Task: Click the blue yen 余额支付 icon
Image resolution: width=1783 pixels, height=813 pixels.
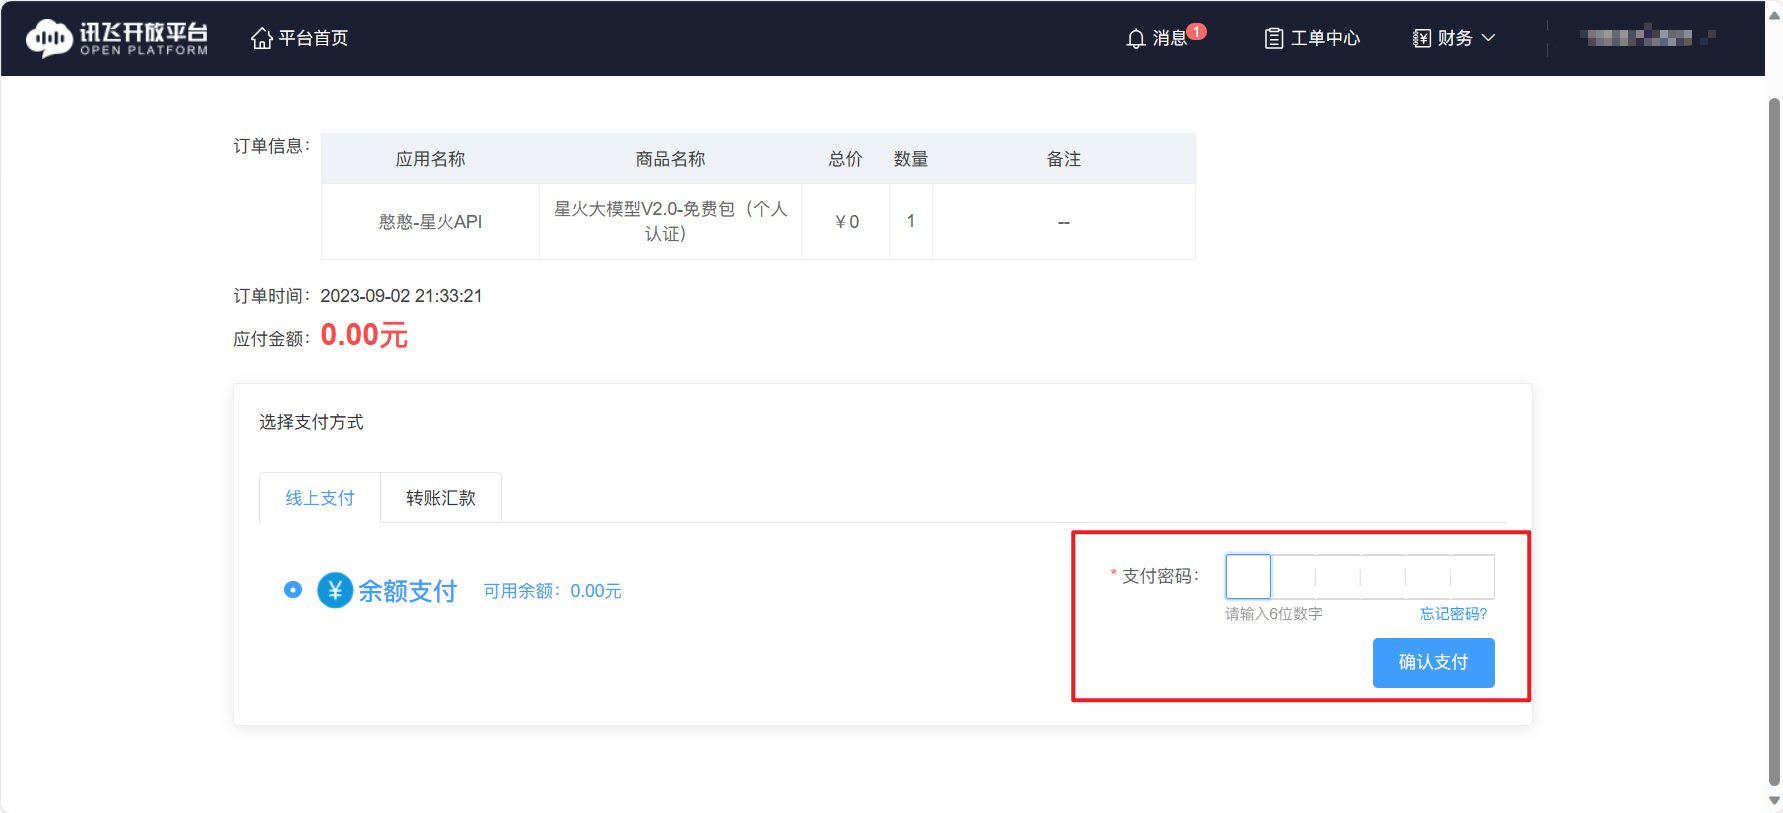Action: point(335,590)
